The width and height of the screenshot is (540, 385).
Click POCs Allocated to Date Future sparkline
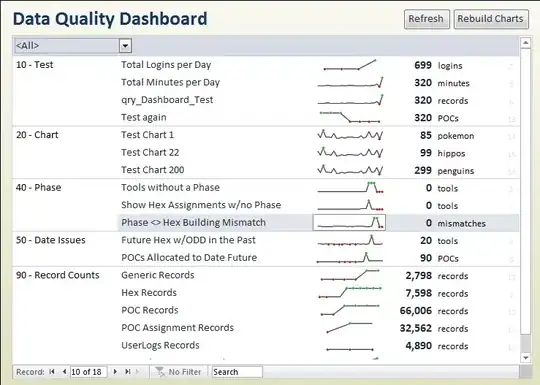coord(350,258)
